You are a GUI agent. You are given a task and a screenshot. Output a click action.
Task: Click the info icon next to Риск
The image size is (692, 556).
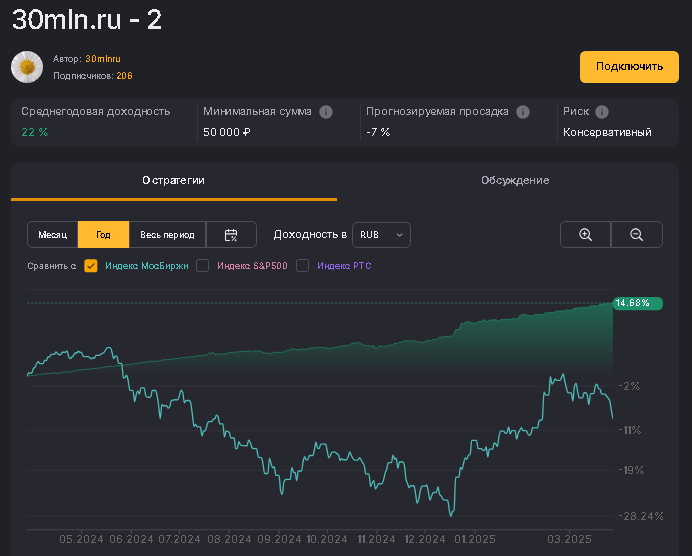click(x=602, y=112)
